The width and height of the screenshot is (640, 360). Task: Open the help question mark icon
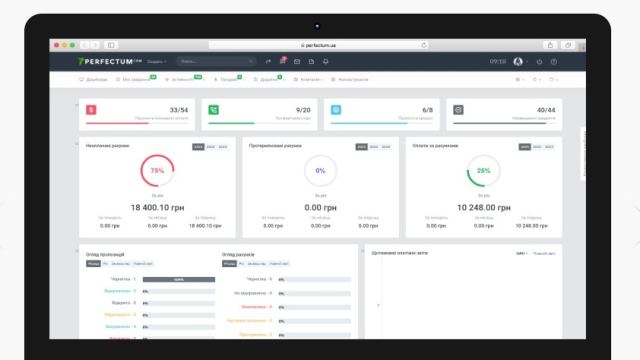tap(554, 62)
